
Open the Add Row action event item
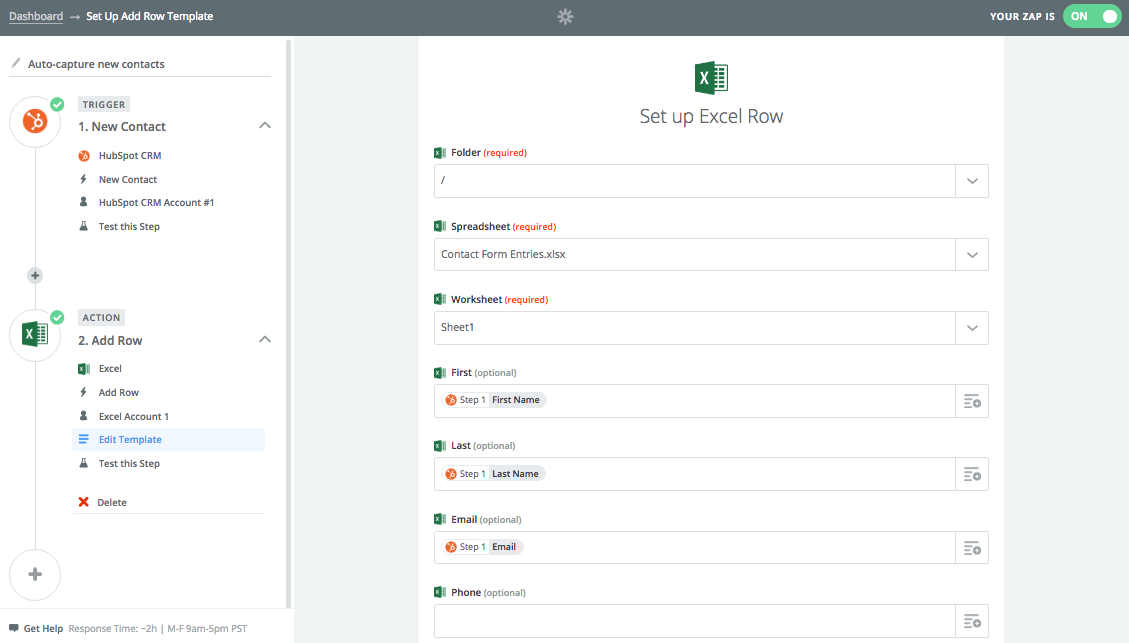[119, 392]
